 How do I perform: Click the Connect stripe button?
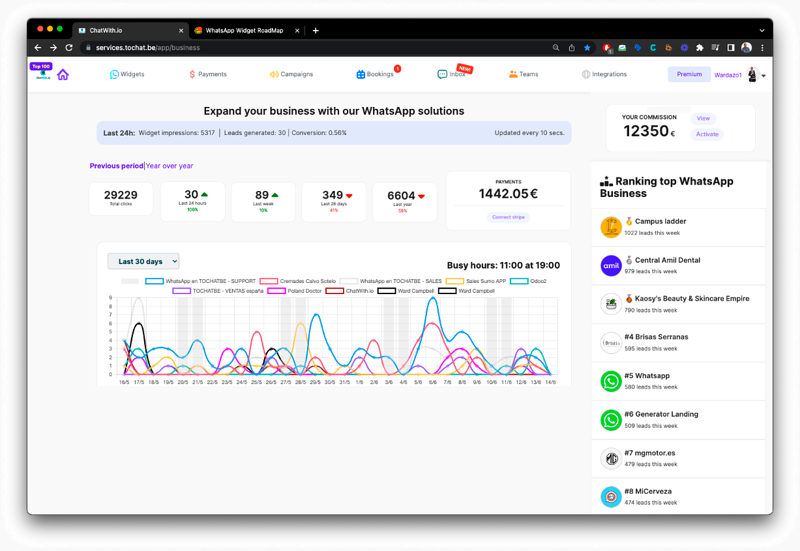[508, 217]
